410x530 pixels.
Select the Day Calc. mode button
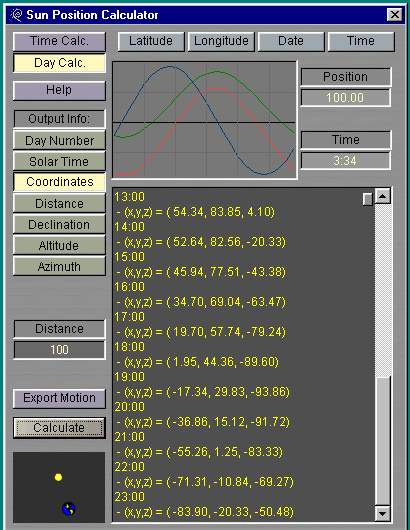click(x=59, y=63)
